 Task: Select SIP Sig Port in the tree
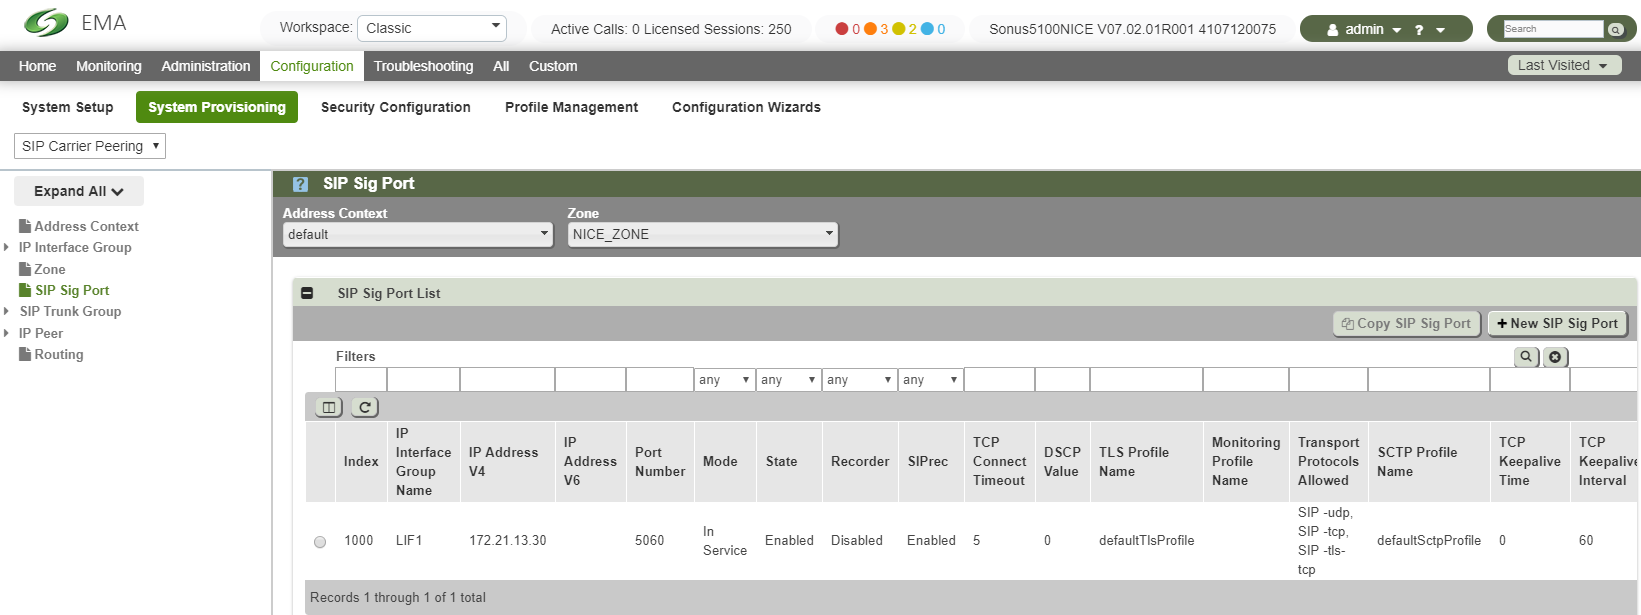72,291
